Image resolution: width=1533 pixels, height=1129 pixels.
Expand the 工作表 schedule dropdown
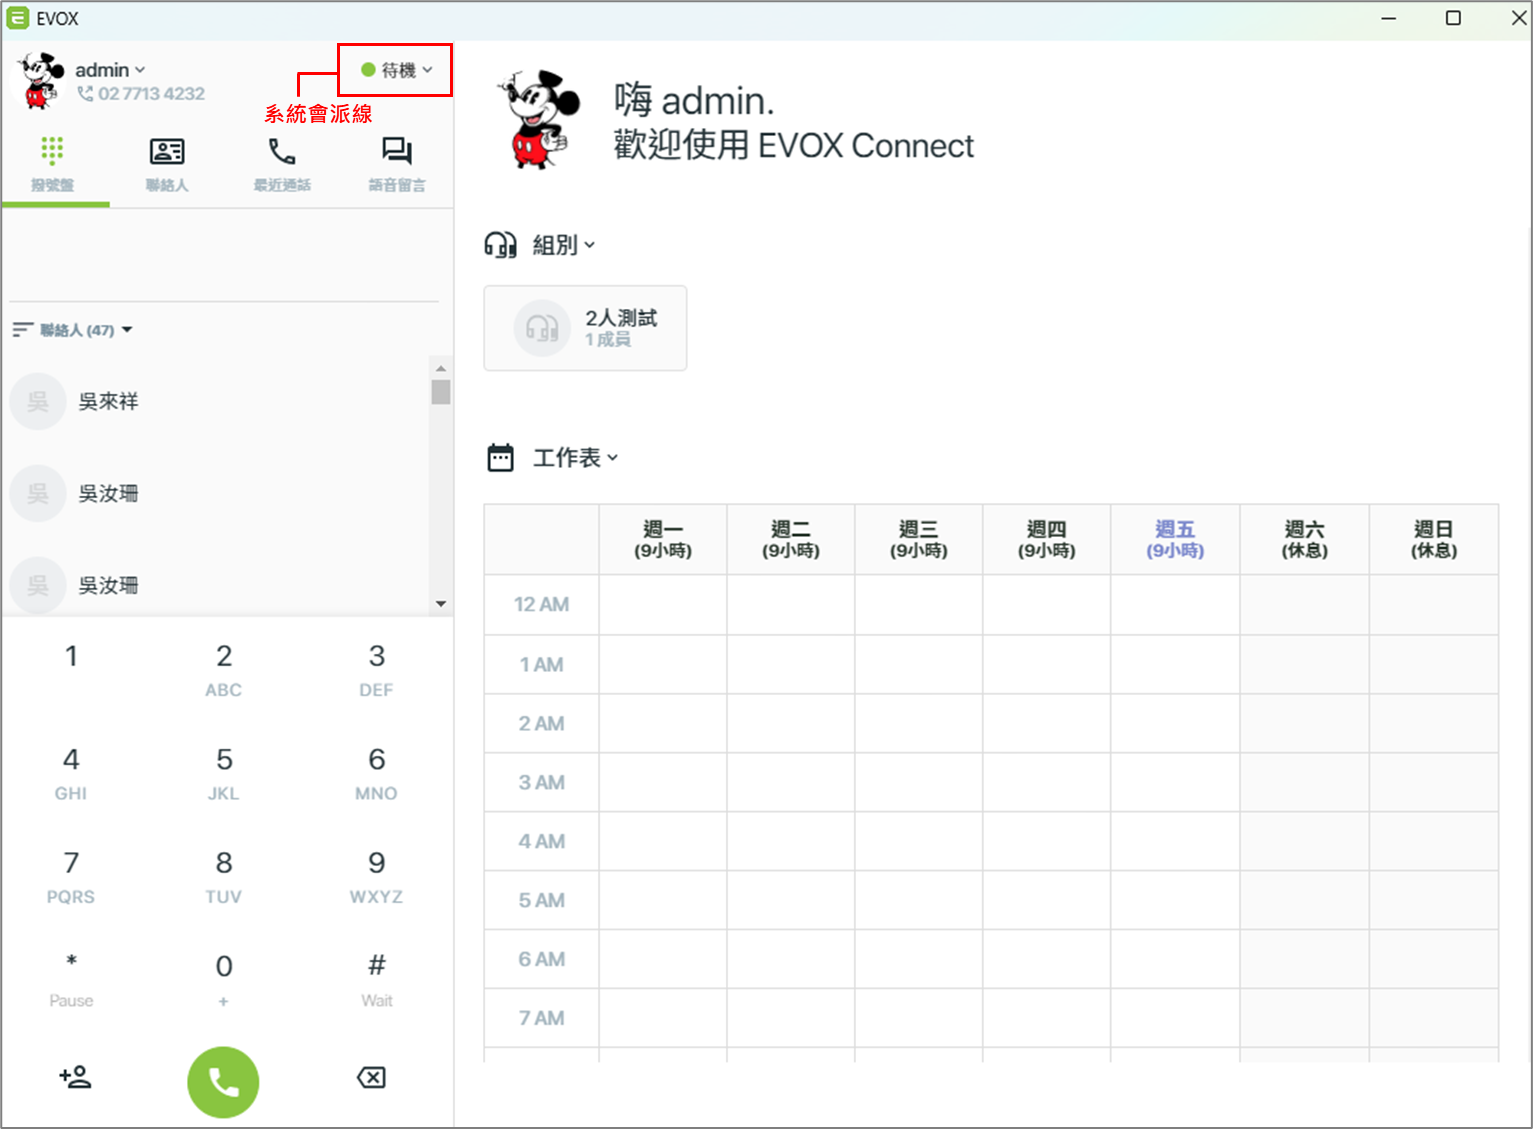click(576, 458)
